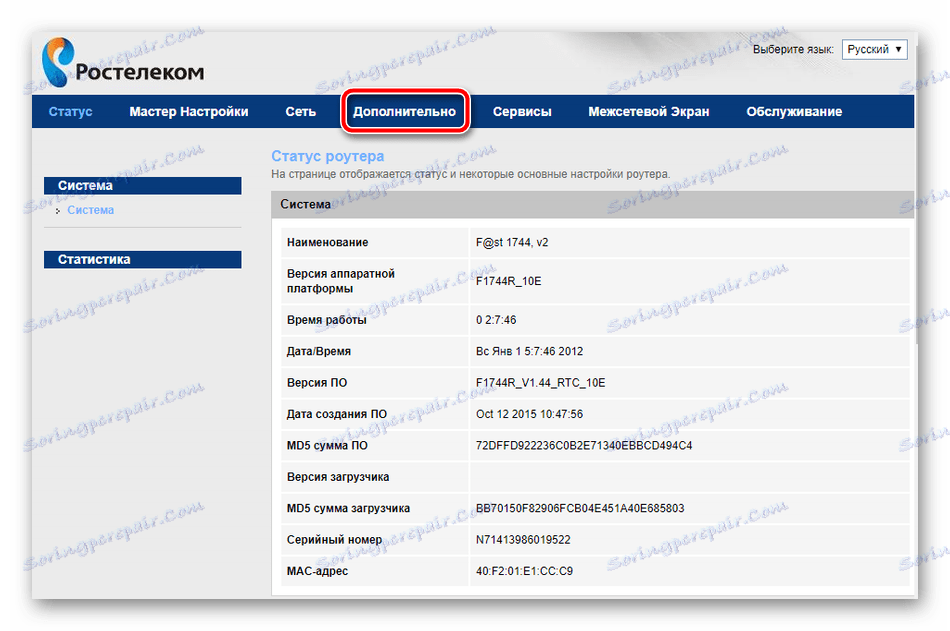Click the Статус роутера heading
The width and height of the screenshot is (950, 631).
tap(328, 156)
